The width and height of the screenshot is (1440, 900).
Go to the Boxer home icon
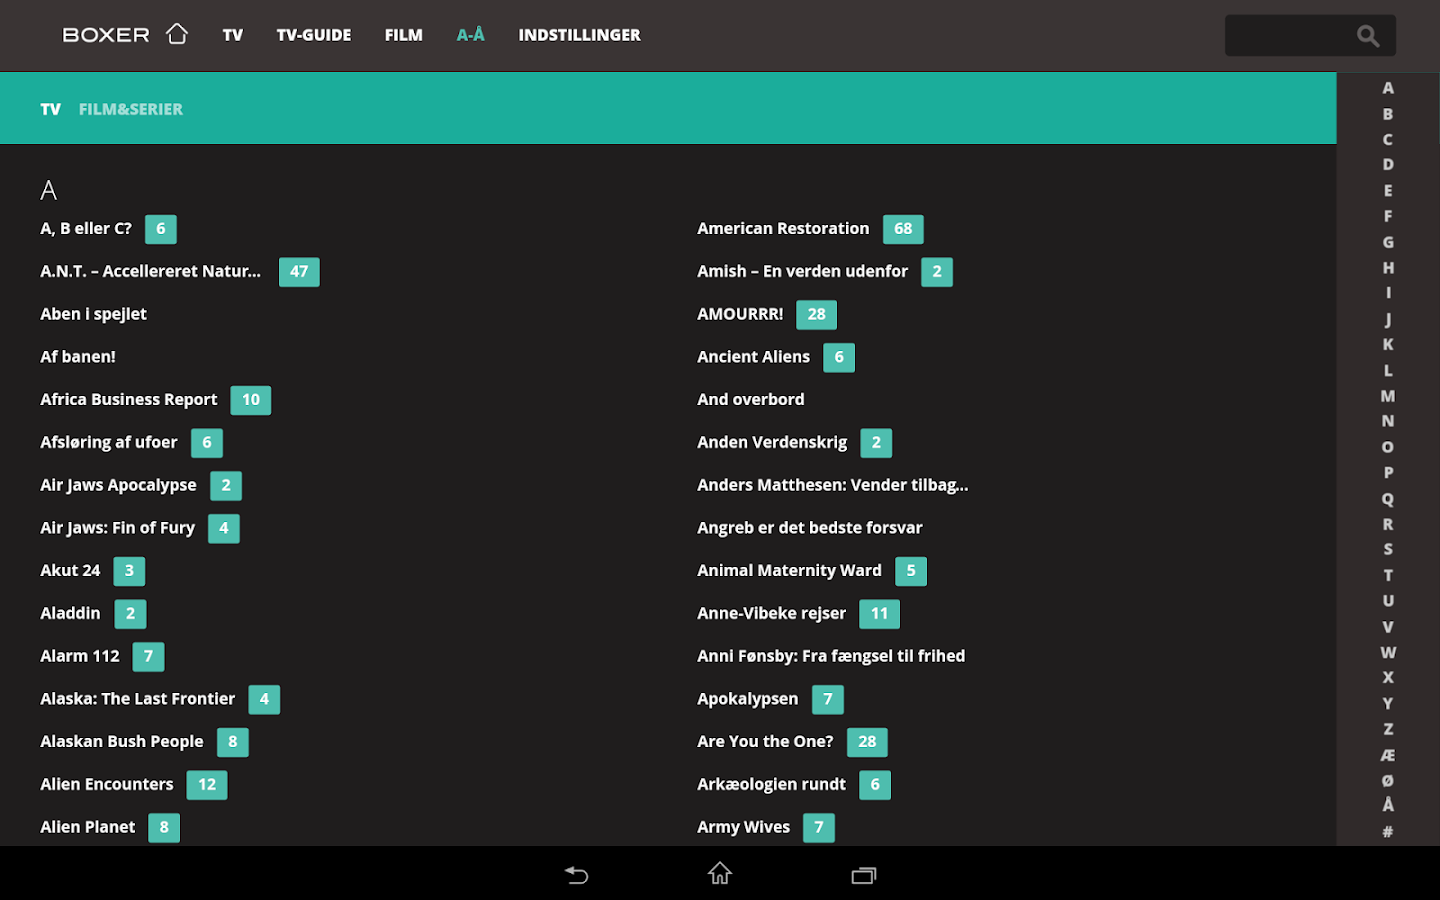[x=177, y=34]
